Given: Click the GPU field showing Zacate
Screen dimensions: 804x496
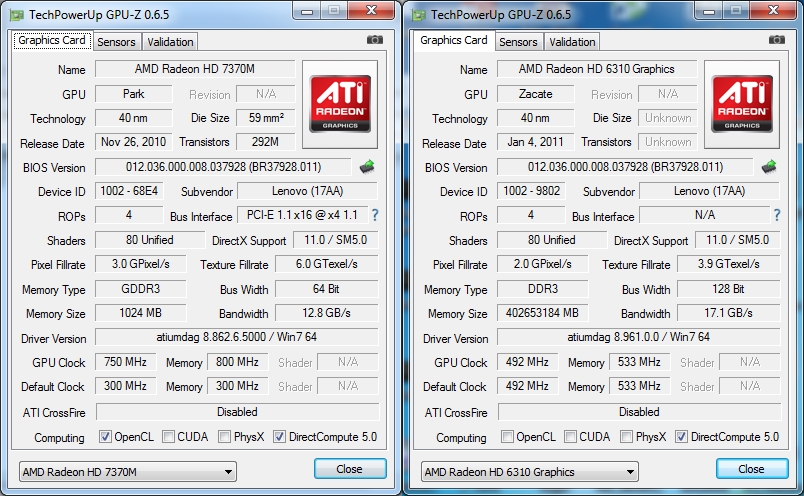Looking at the screenshot, I should coord(535,94).
